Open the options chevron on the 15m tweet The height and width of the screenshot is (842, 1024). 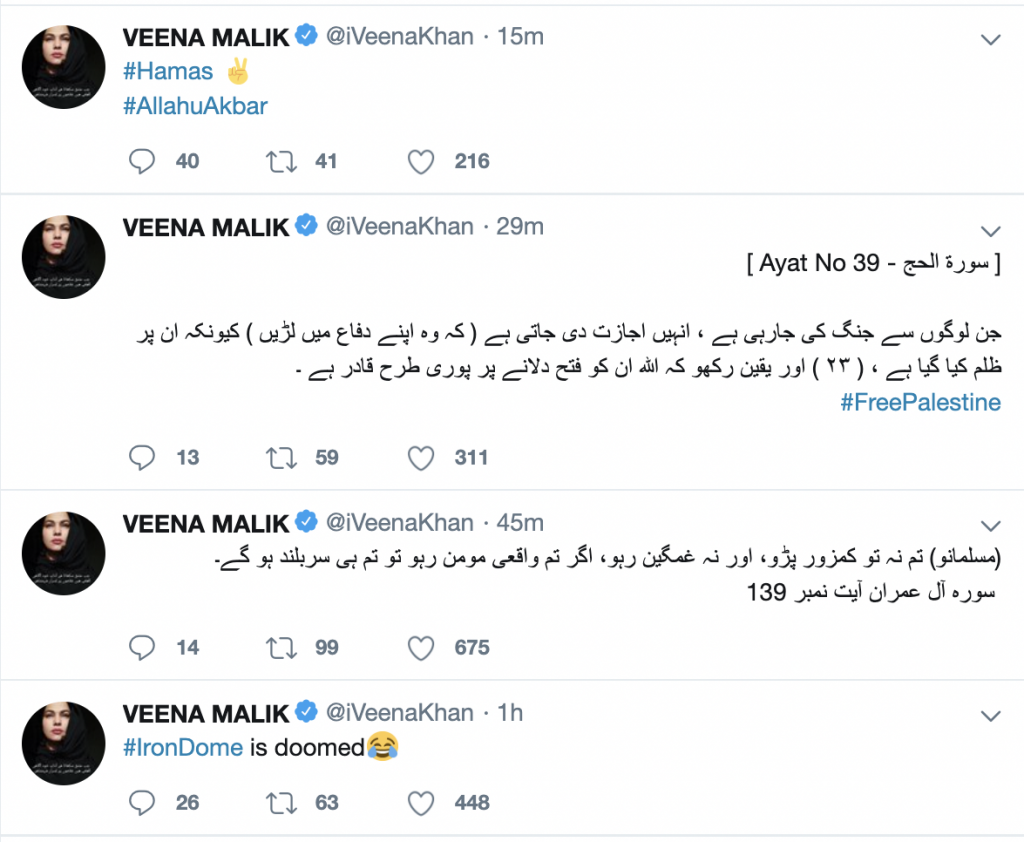[990, 40]
